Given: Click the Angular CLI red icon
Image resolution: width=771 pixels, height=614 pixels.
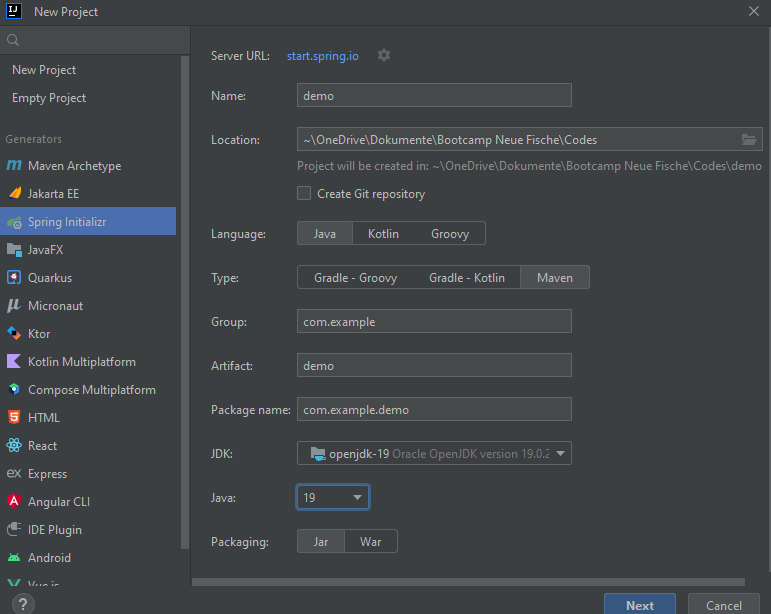Looking at the screenshot, I should (14, 501).
